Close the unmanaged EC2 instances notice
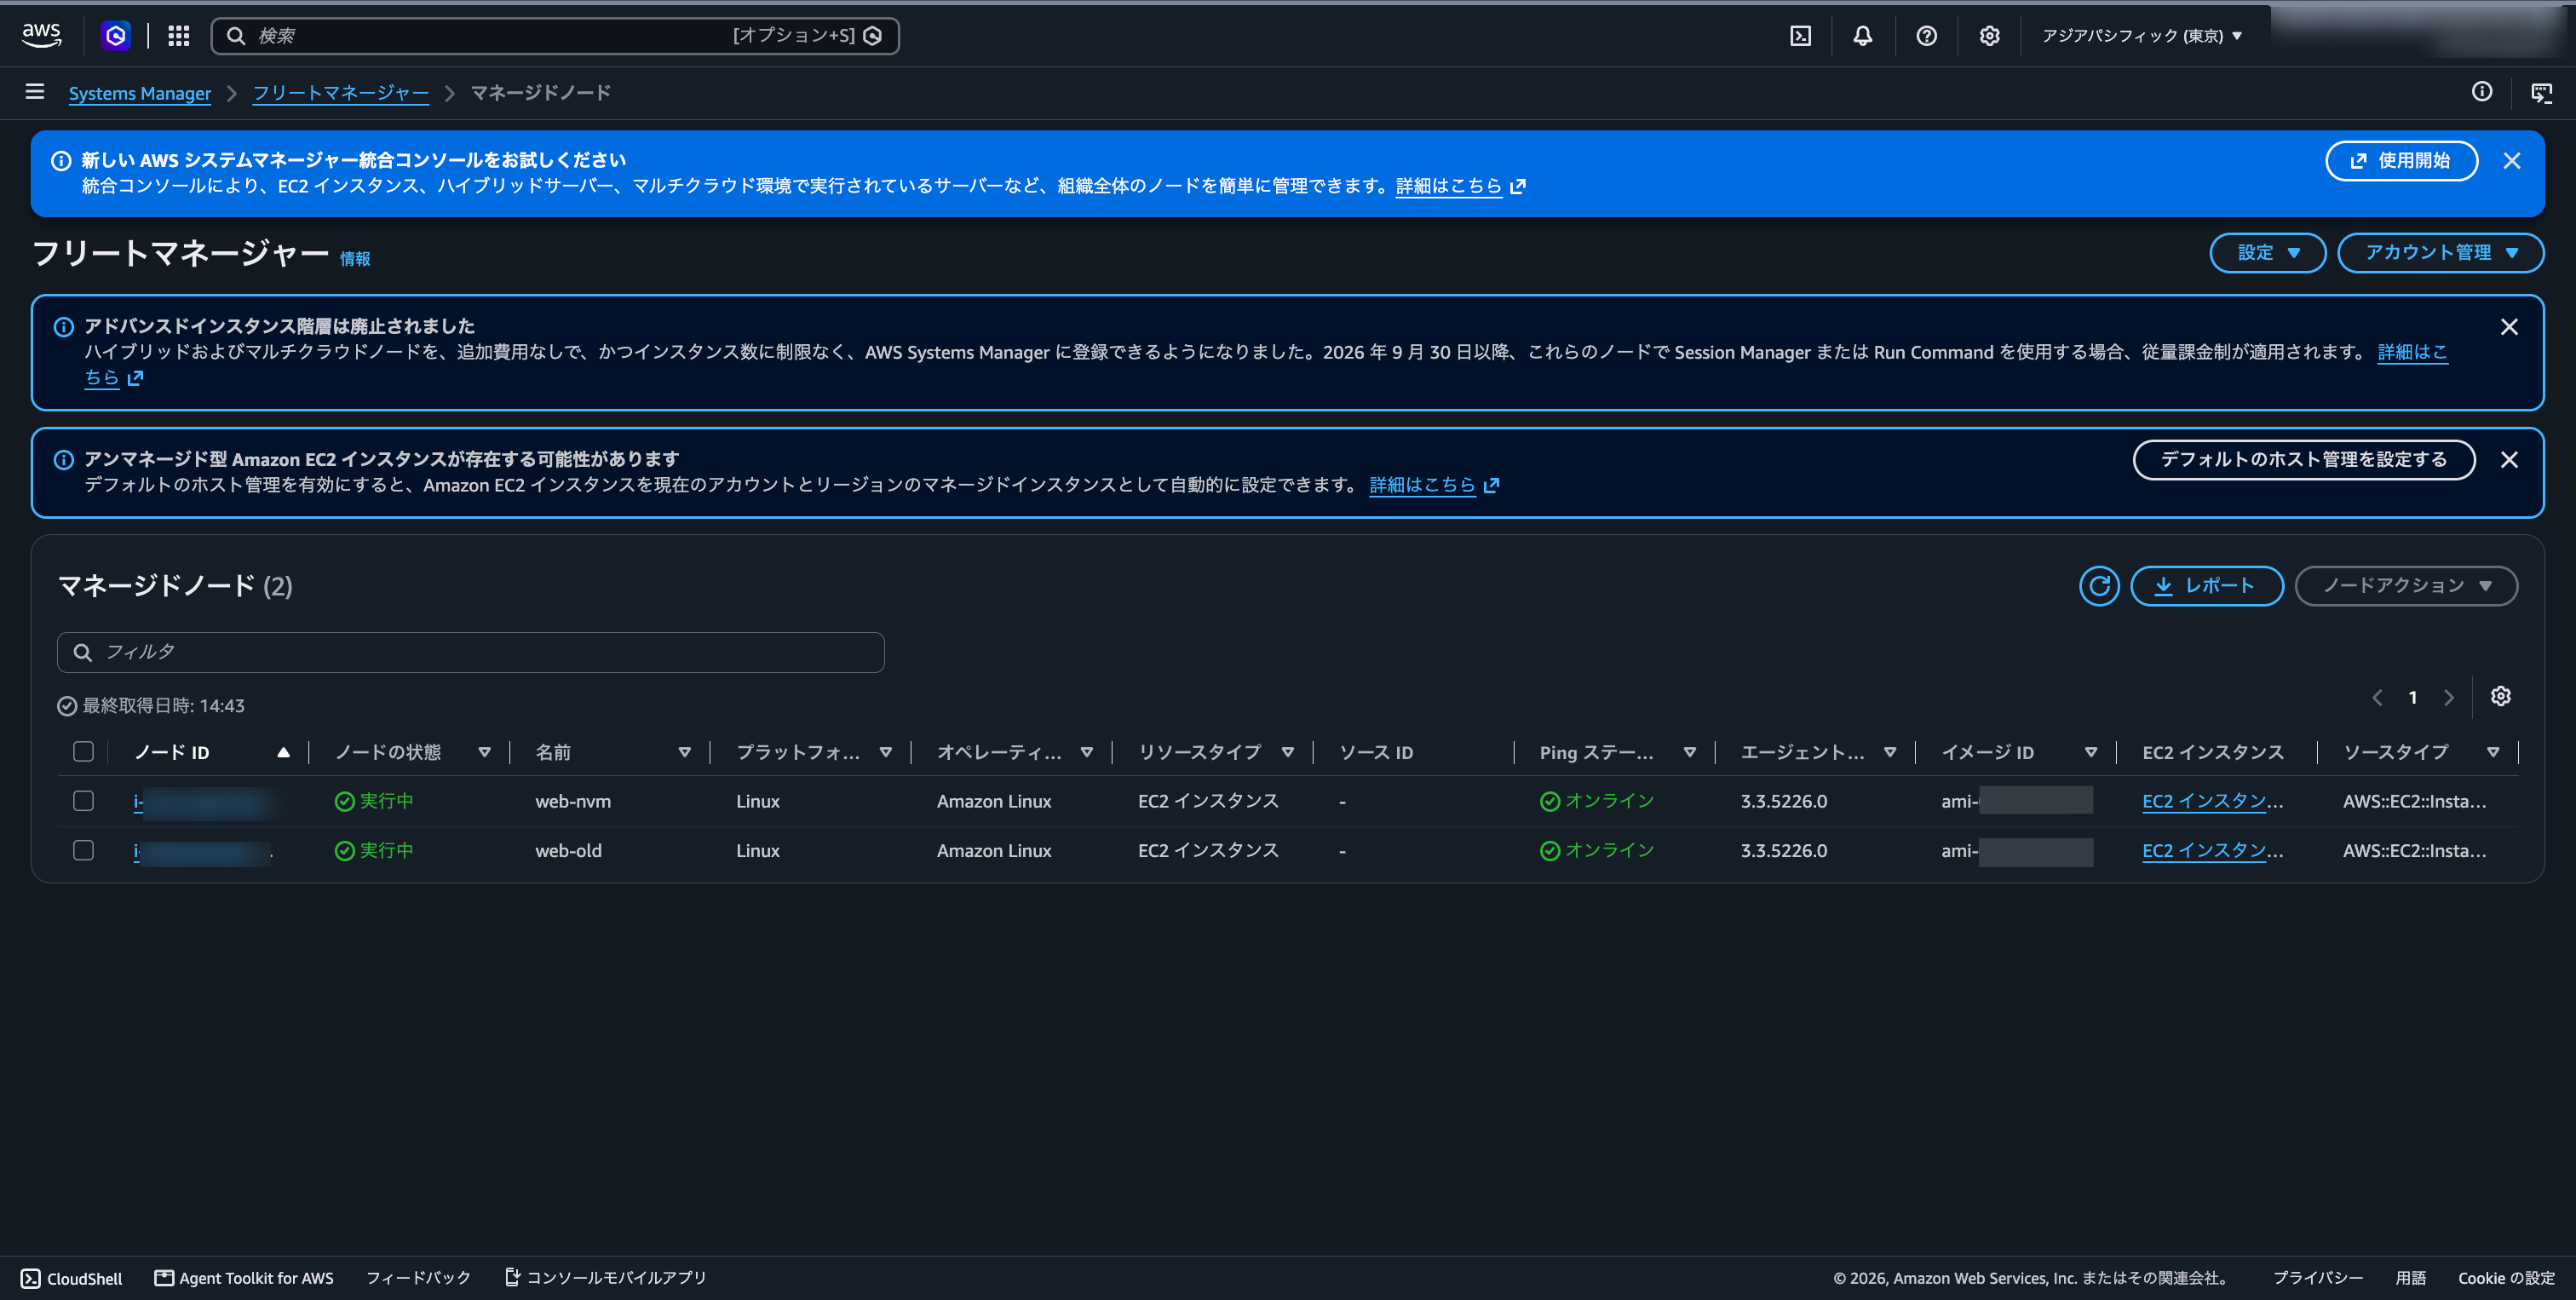 point(2508,460)
